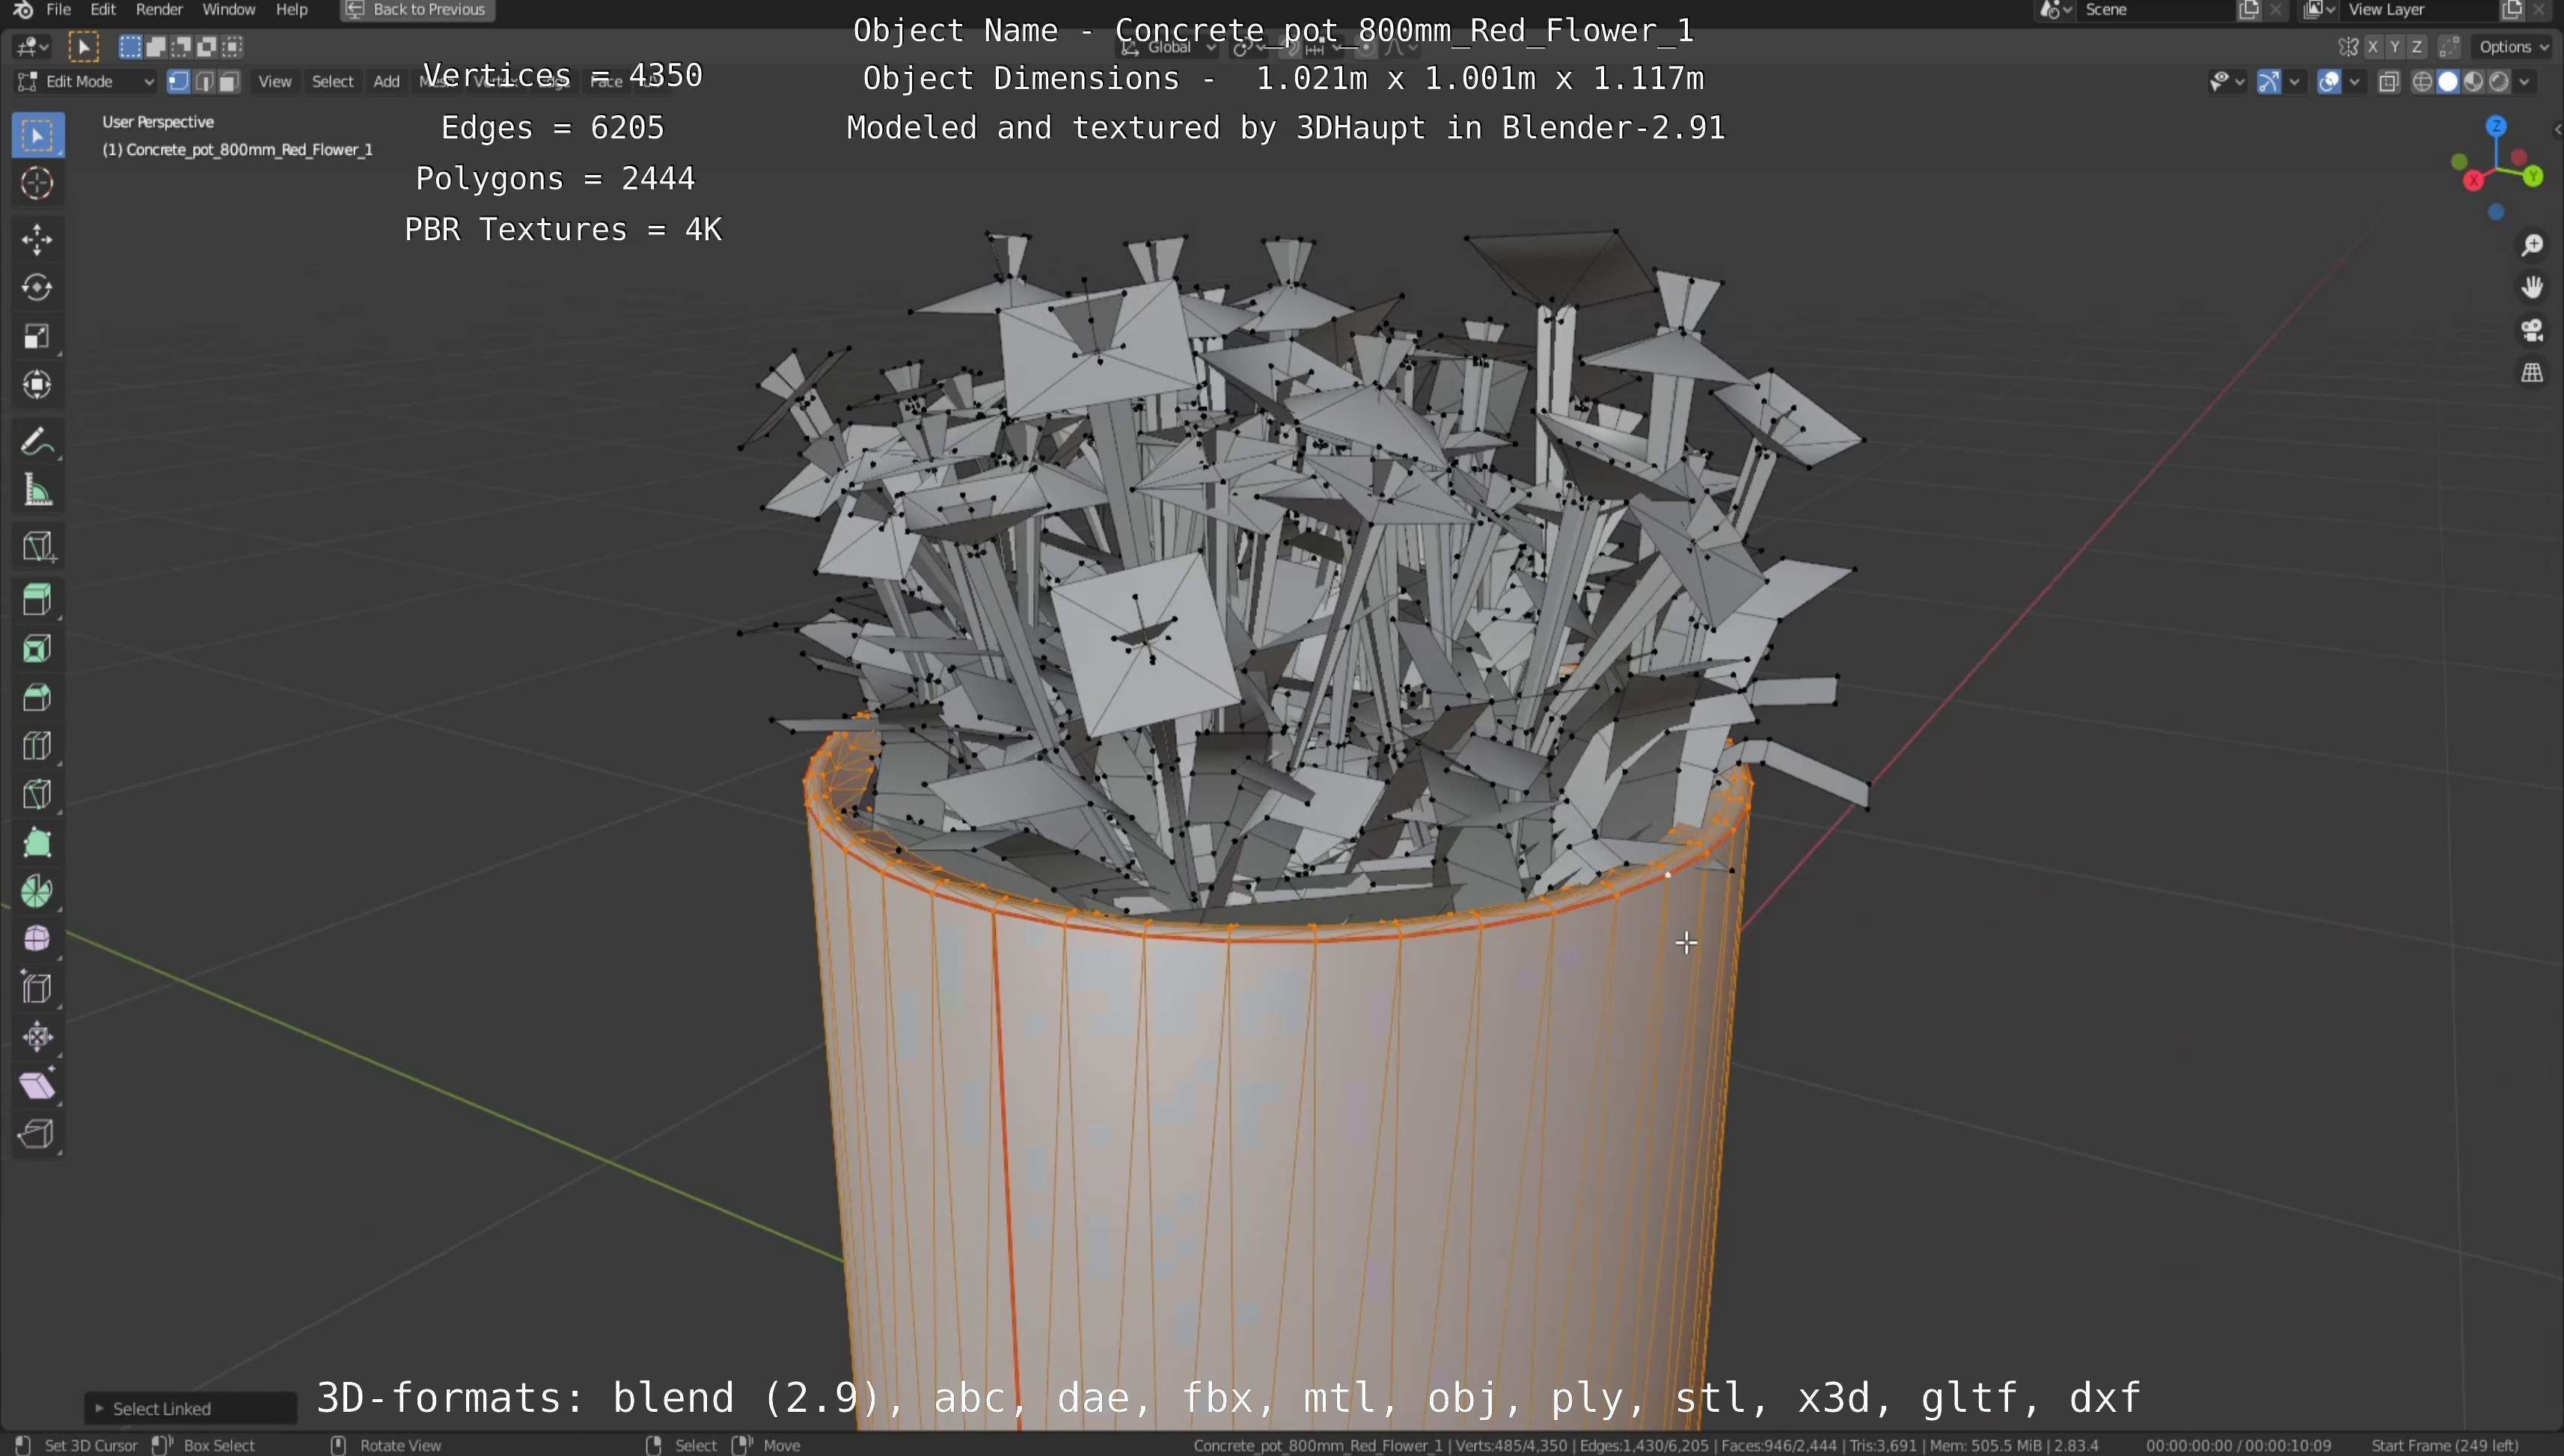This screenshot has height=1456, width=2564.
Task: Pick the Poly Build tool
Action: 38,843
